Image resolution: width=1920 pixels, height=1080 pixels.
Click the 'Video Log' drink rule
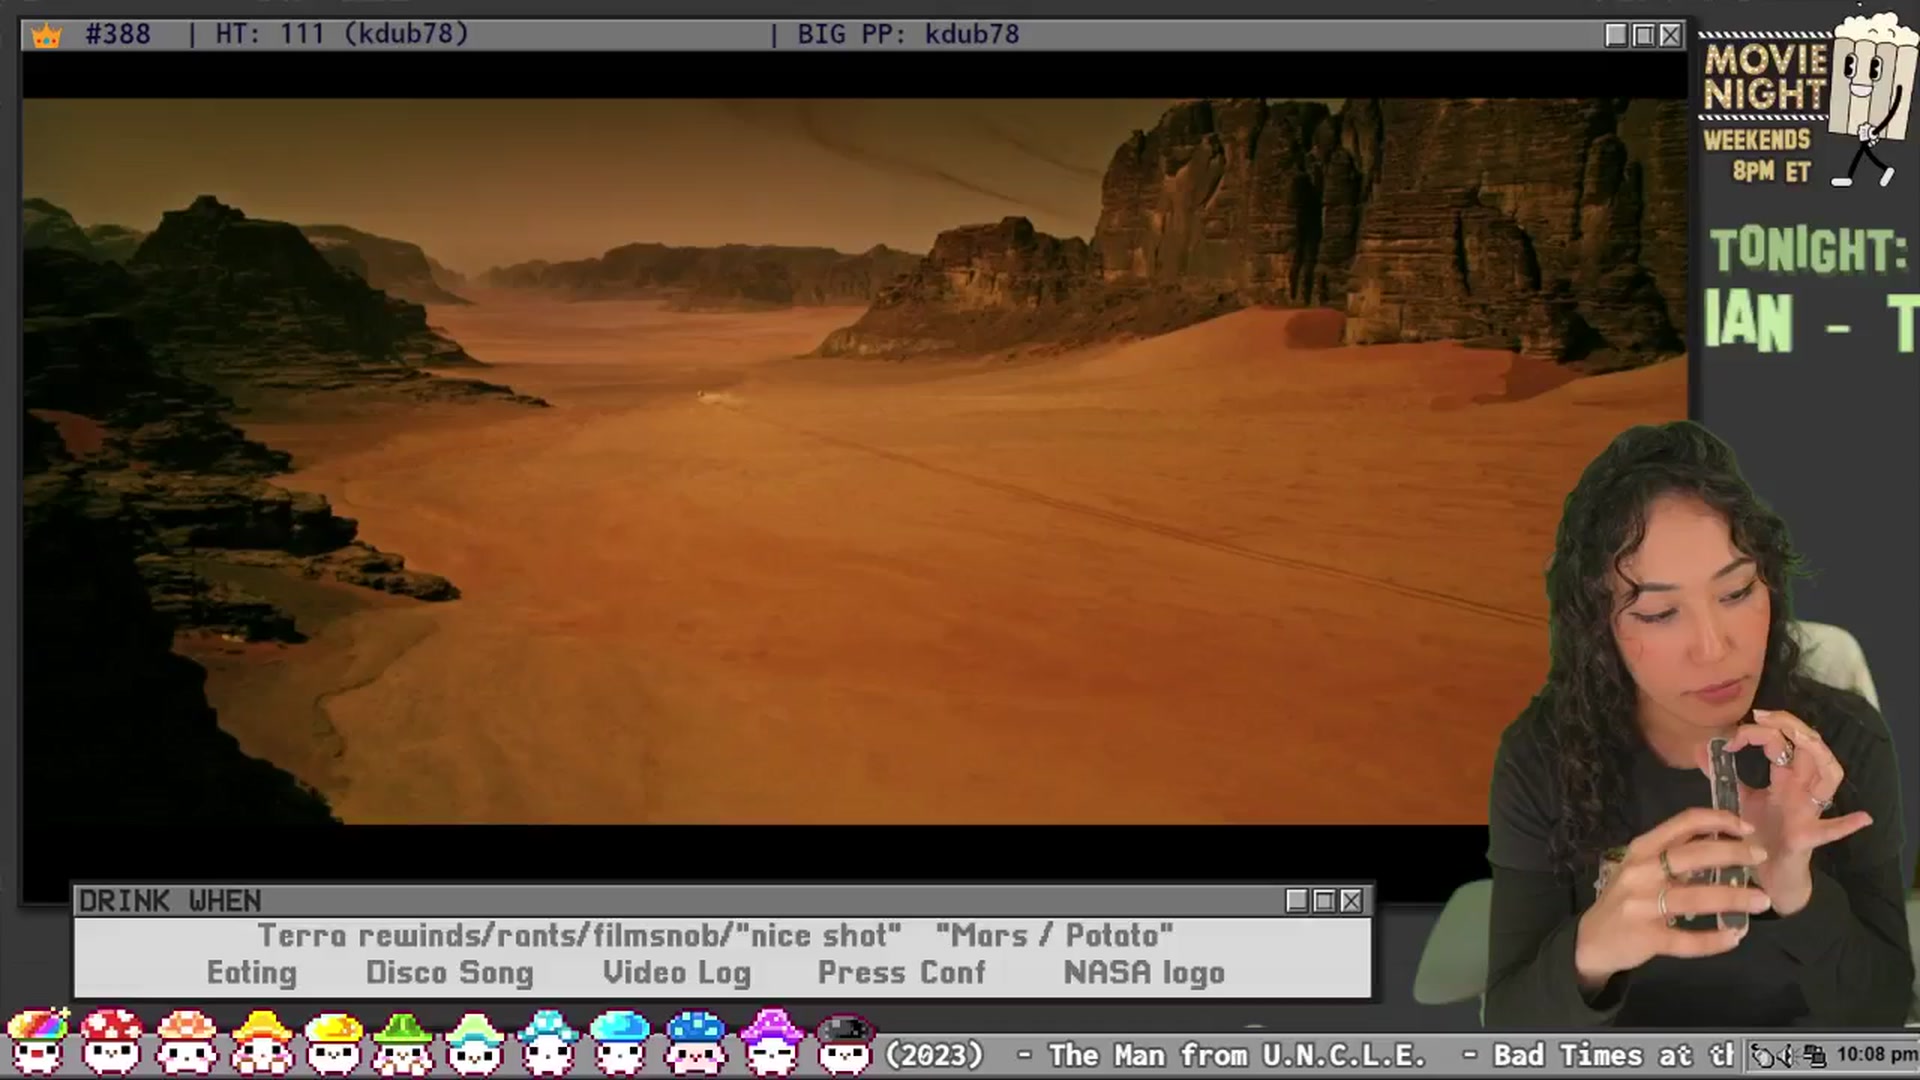[676, 972]
